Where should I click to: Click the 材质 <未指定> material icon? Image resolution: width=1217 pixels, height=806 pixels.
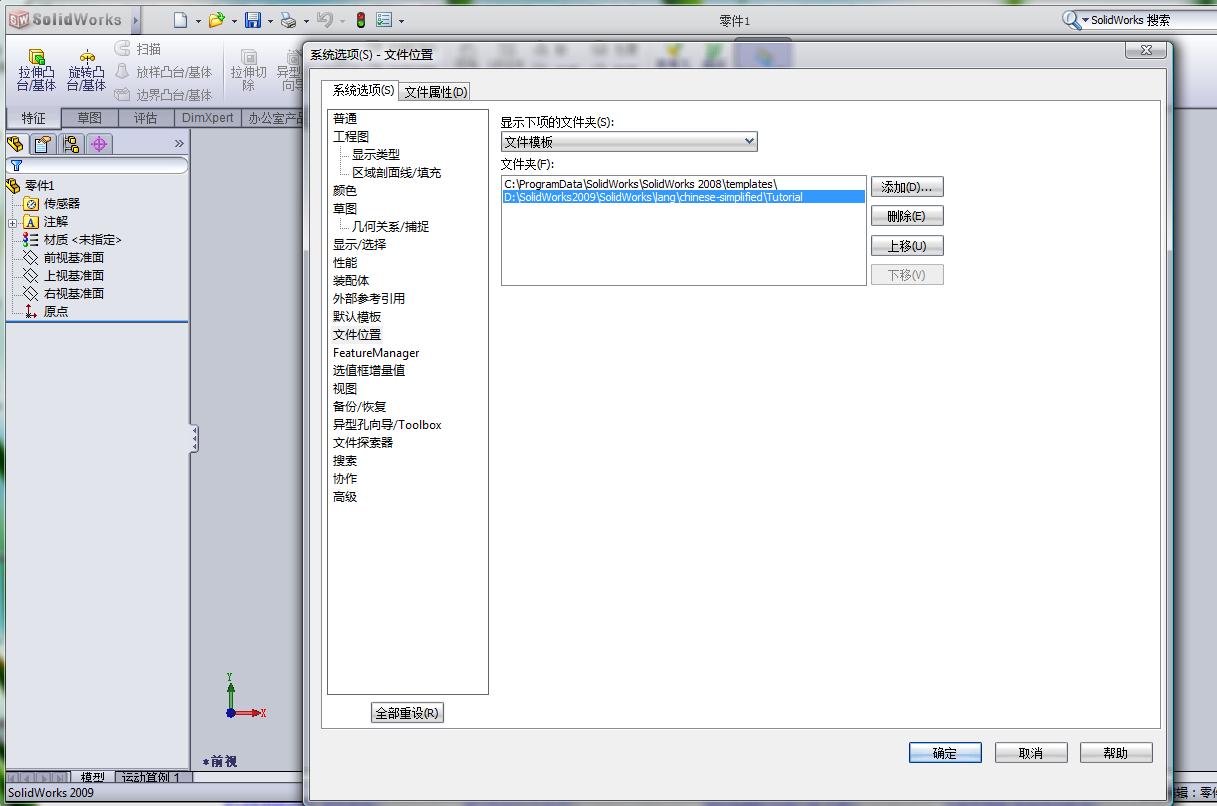(31, 239)
